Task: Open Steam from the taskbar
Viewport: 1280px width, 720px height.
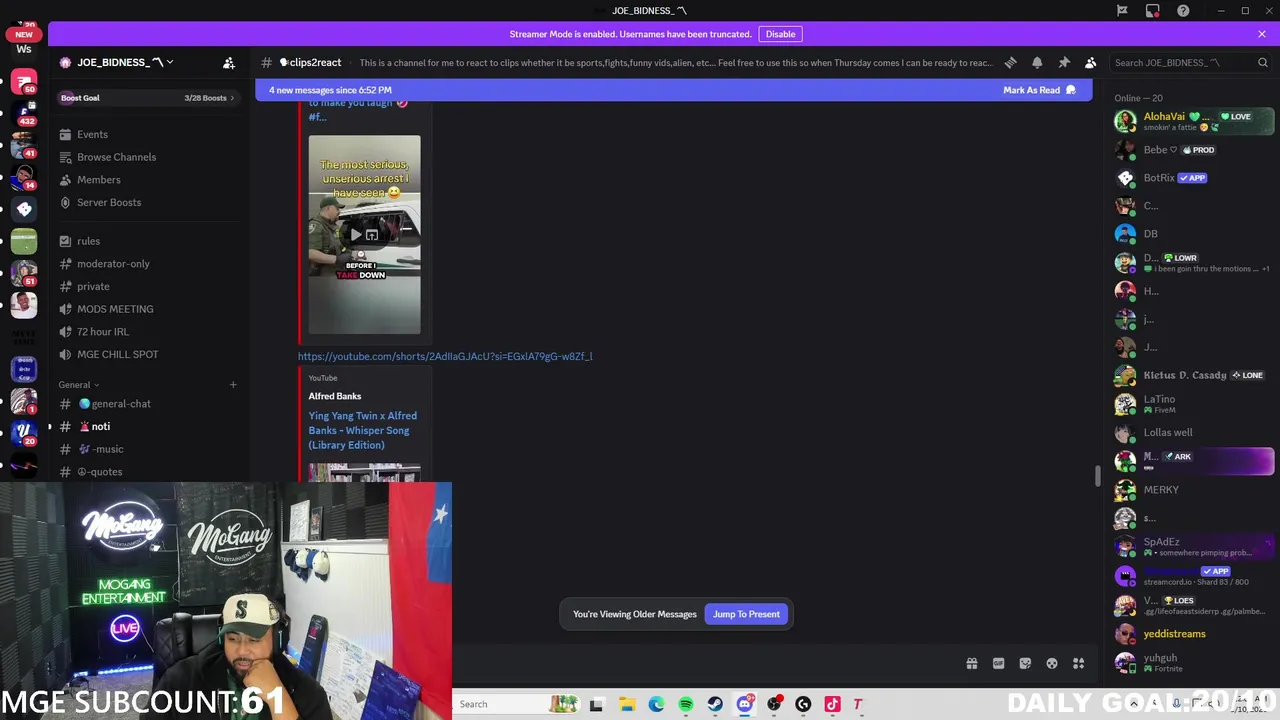Action: (715, 704)
